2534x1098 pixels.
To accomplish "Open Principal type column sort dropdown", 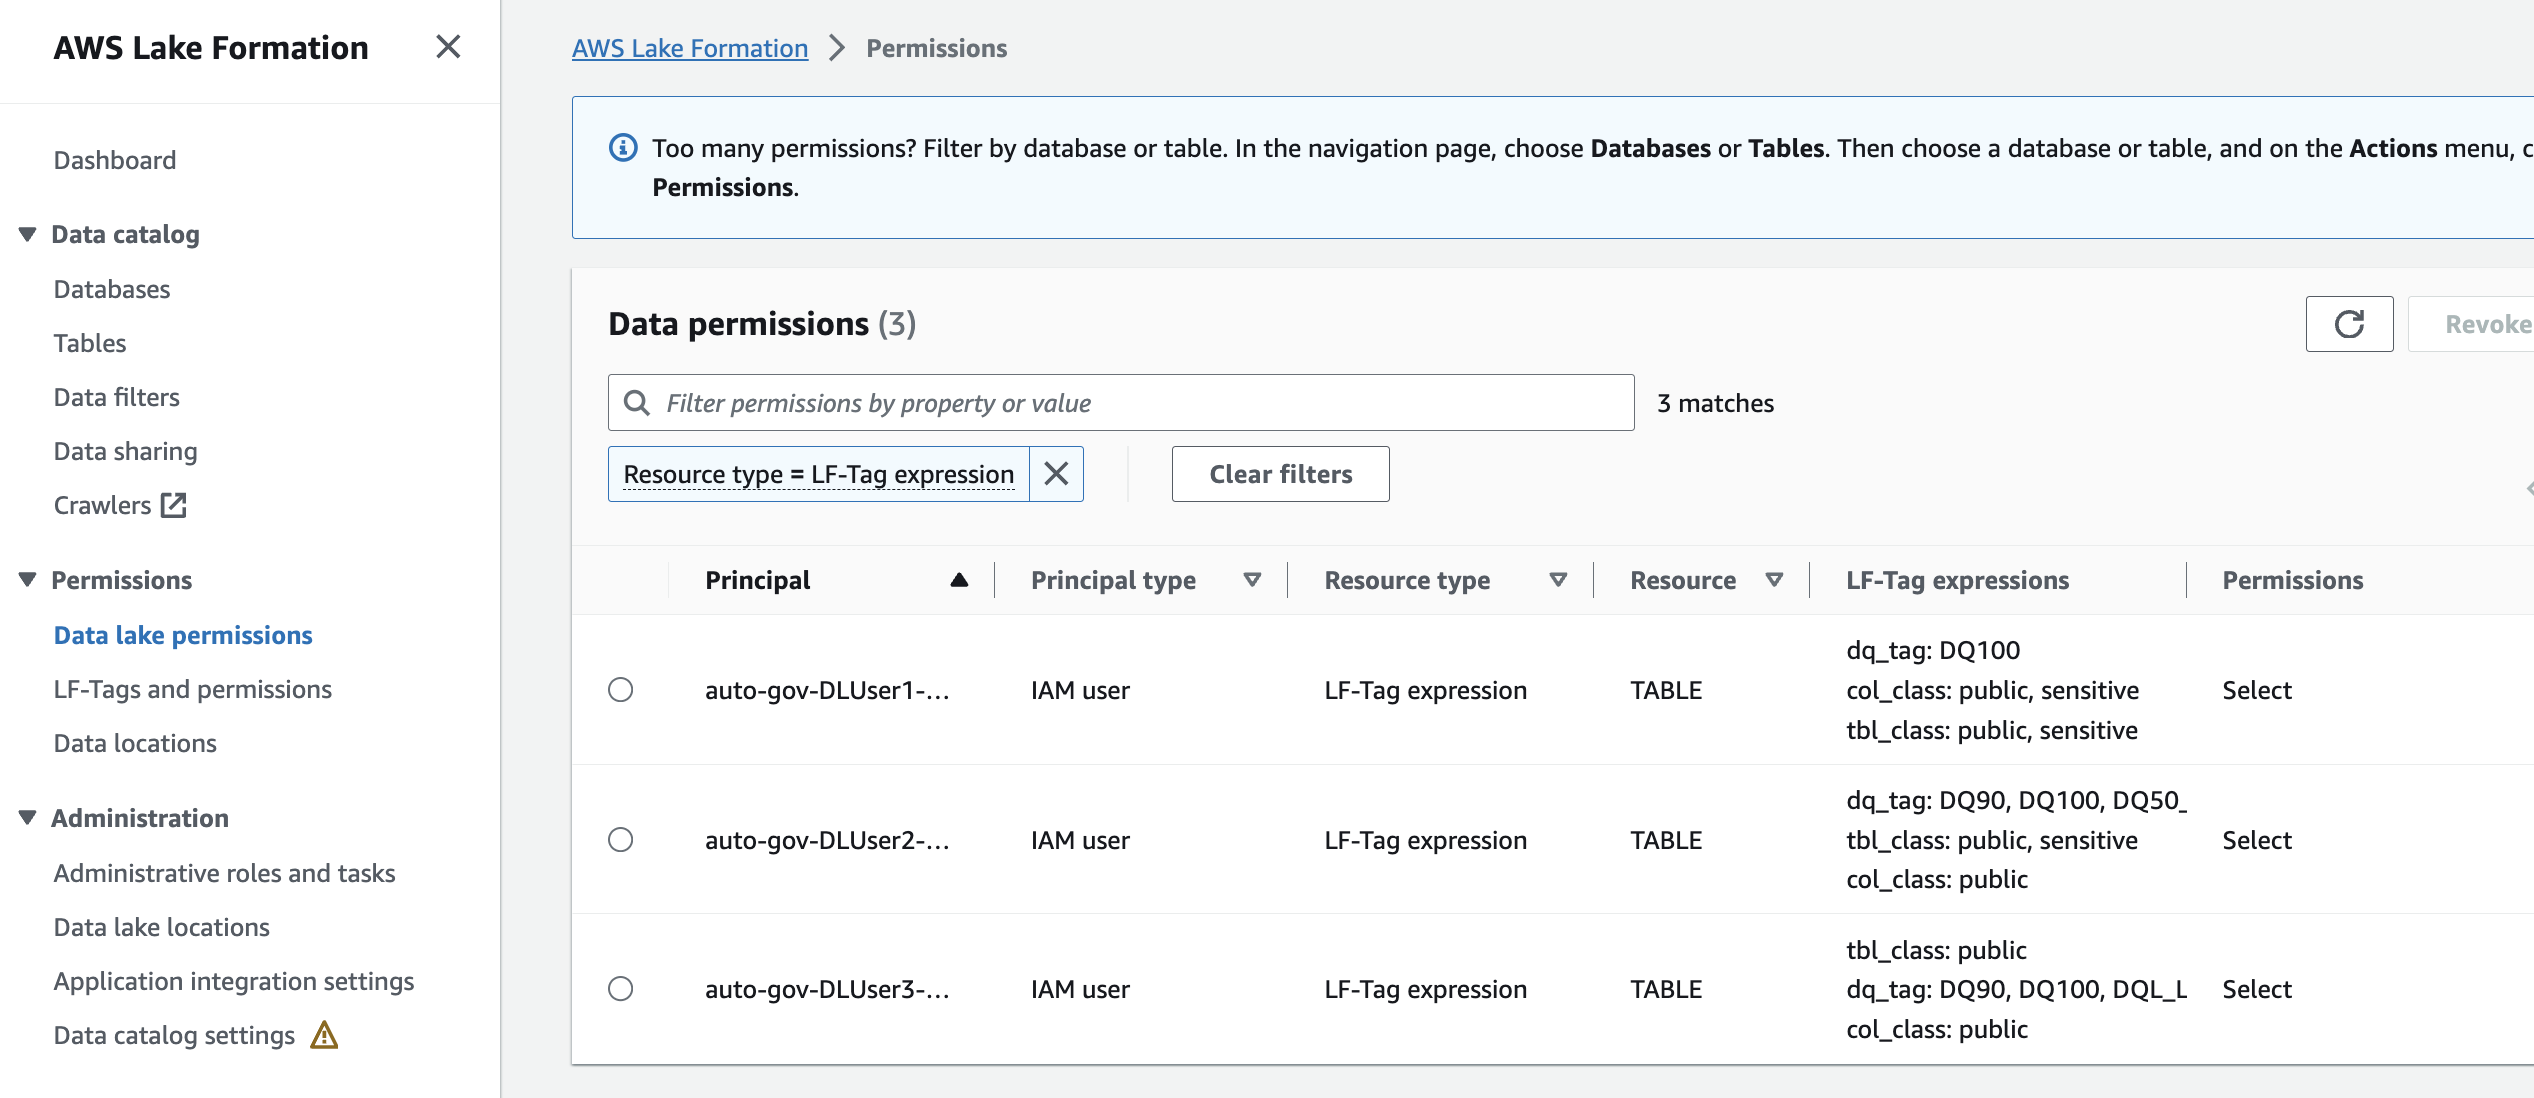I will (x=1252, y=580).
